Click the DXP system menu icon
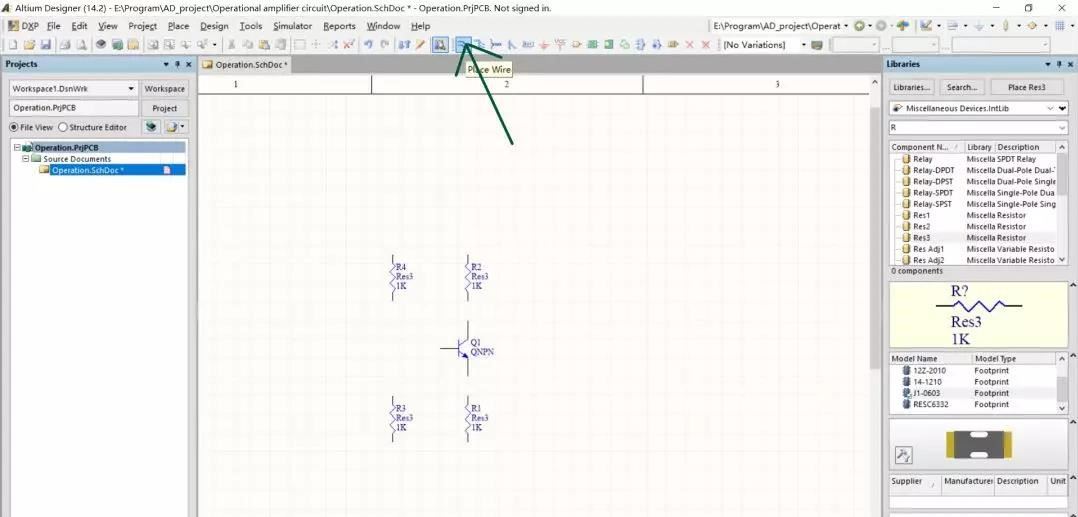This screenshot has height=517, width=1078. coord(25,26)
